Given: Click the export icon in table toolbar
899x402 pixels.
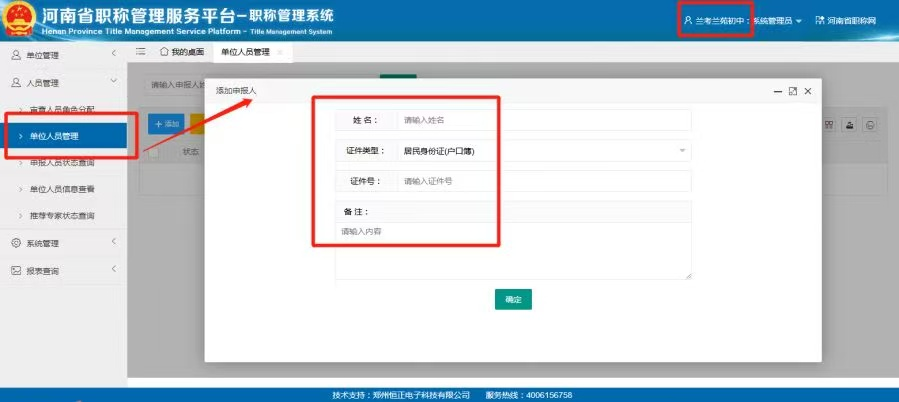Looking at the screenshot, I should (x=849, y=126).
